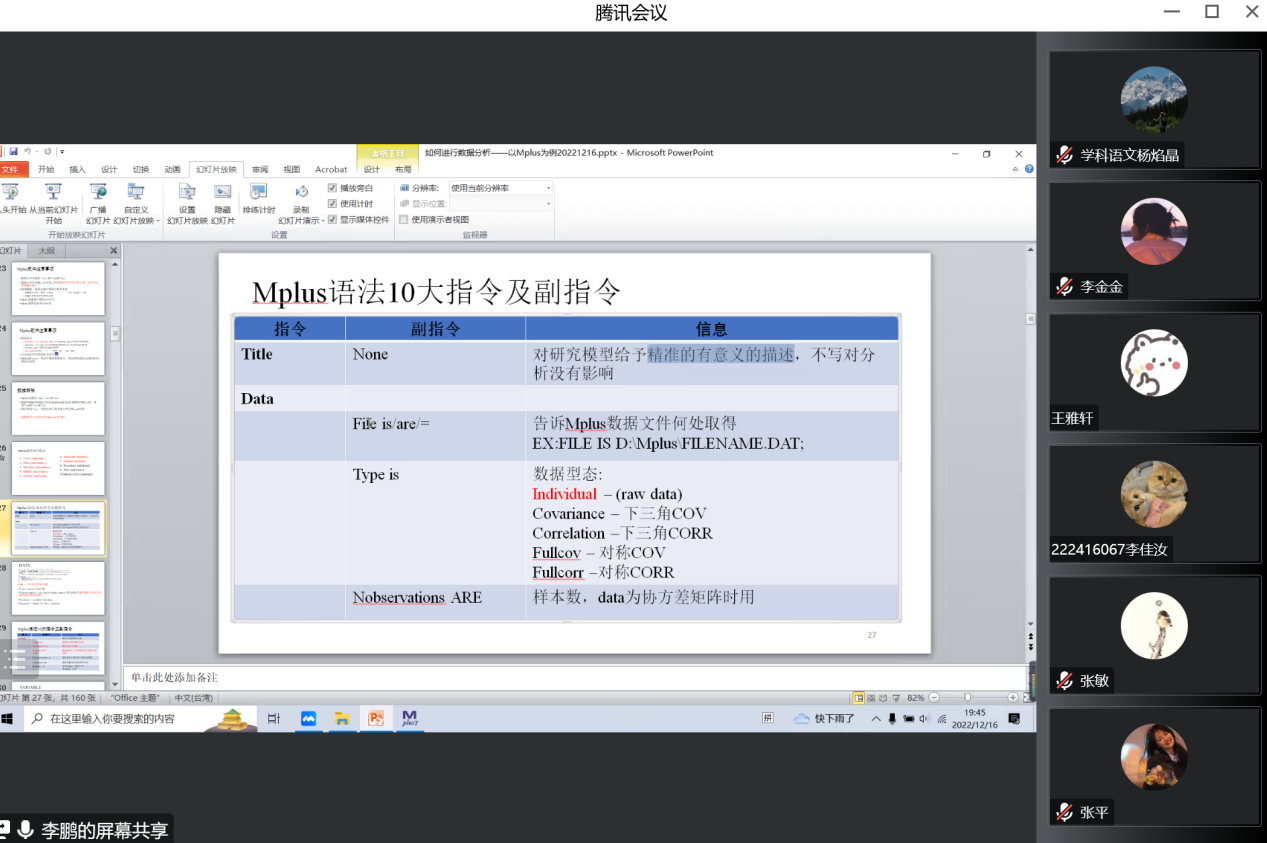This screenshot has width=1267, height=843.
Task: Open table tools 布局 layout tab
Action: coord(403,169)
